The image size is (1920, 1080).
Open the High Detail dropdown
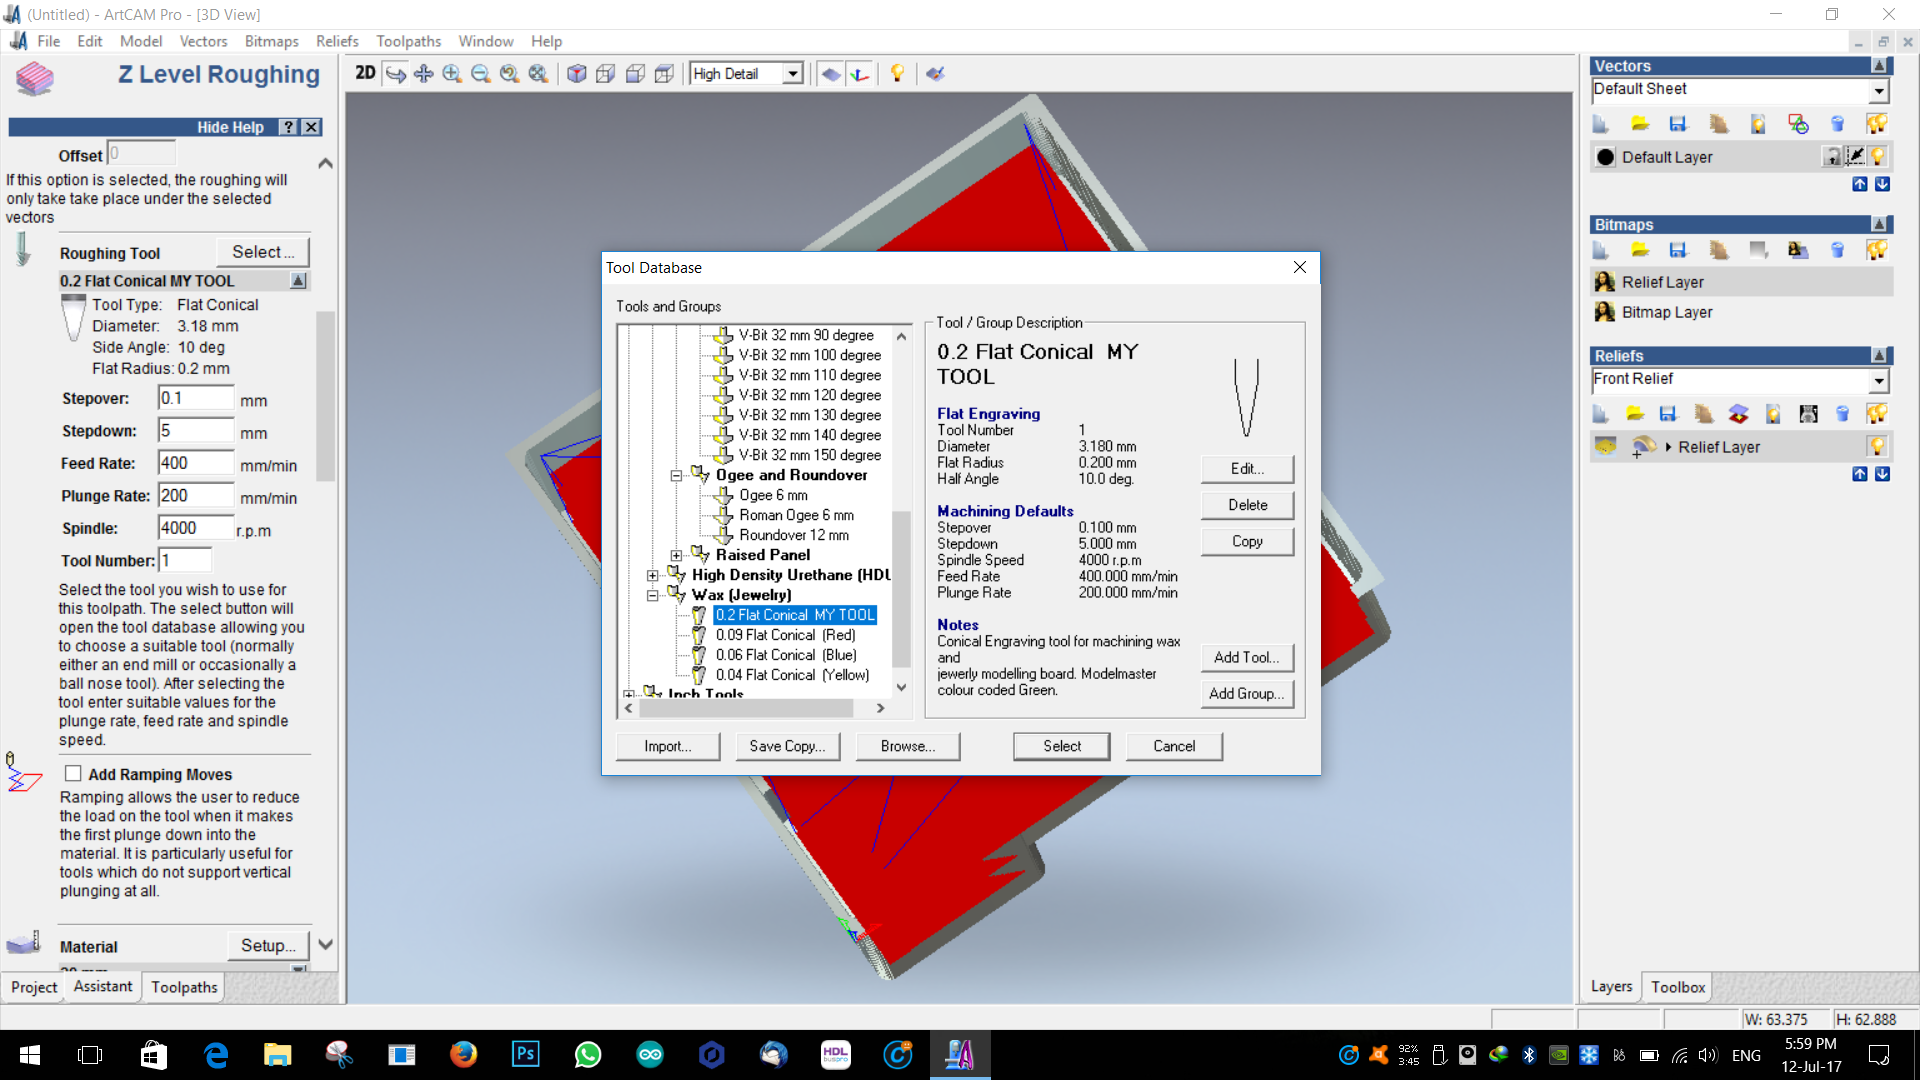tap(793, 74)
